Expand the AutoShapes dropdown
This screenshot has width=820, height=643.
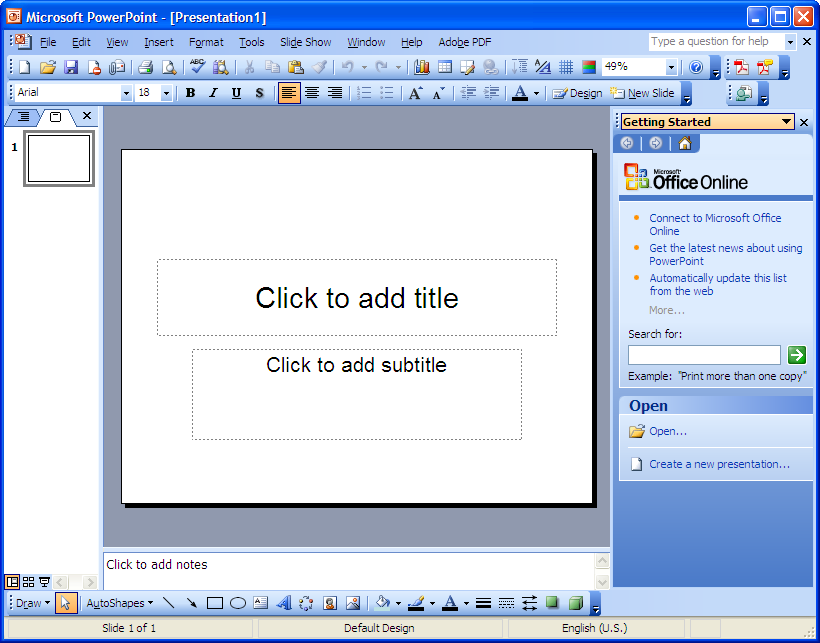click(x=120, y=603)
